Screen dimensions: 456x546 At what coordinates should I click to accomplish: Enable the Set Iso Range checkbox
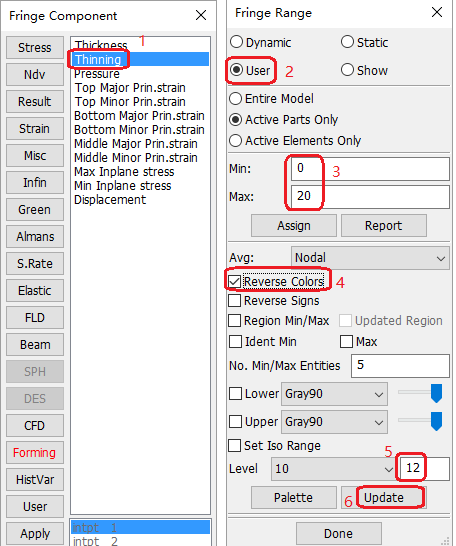coord(235,445)
